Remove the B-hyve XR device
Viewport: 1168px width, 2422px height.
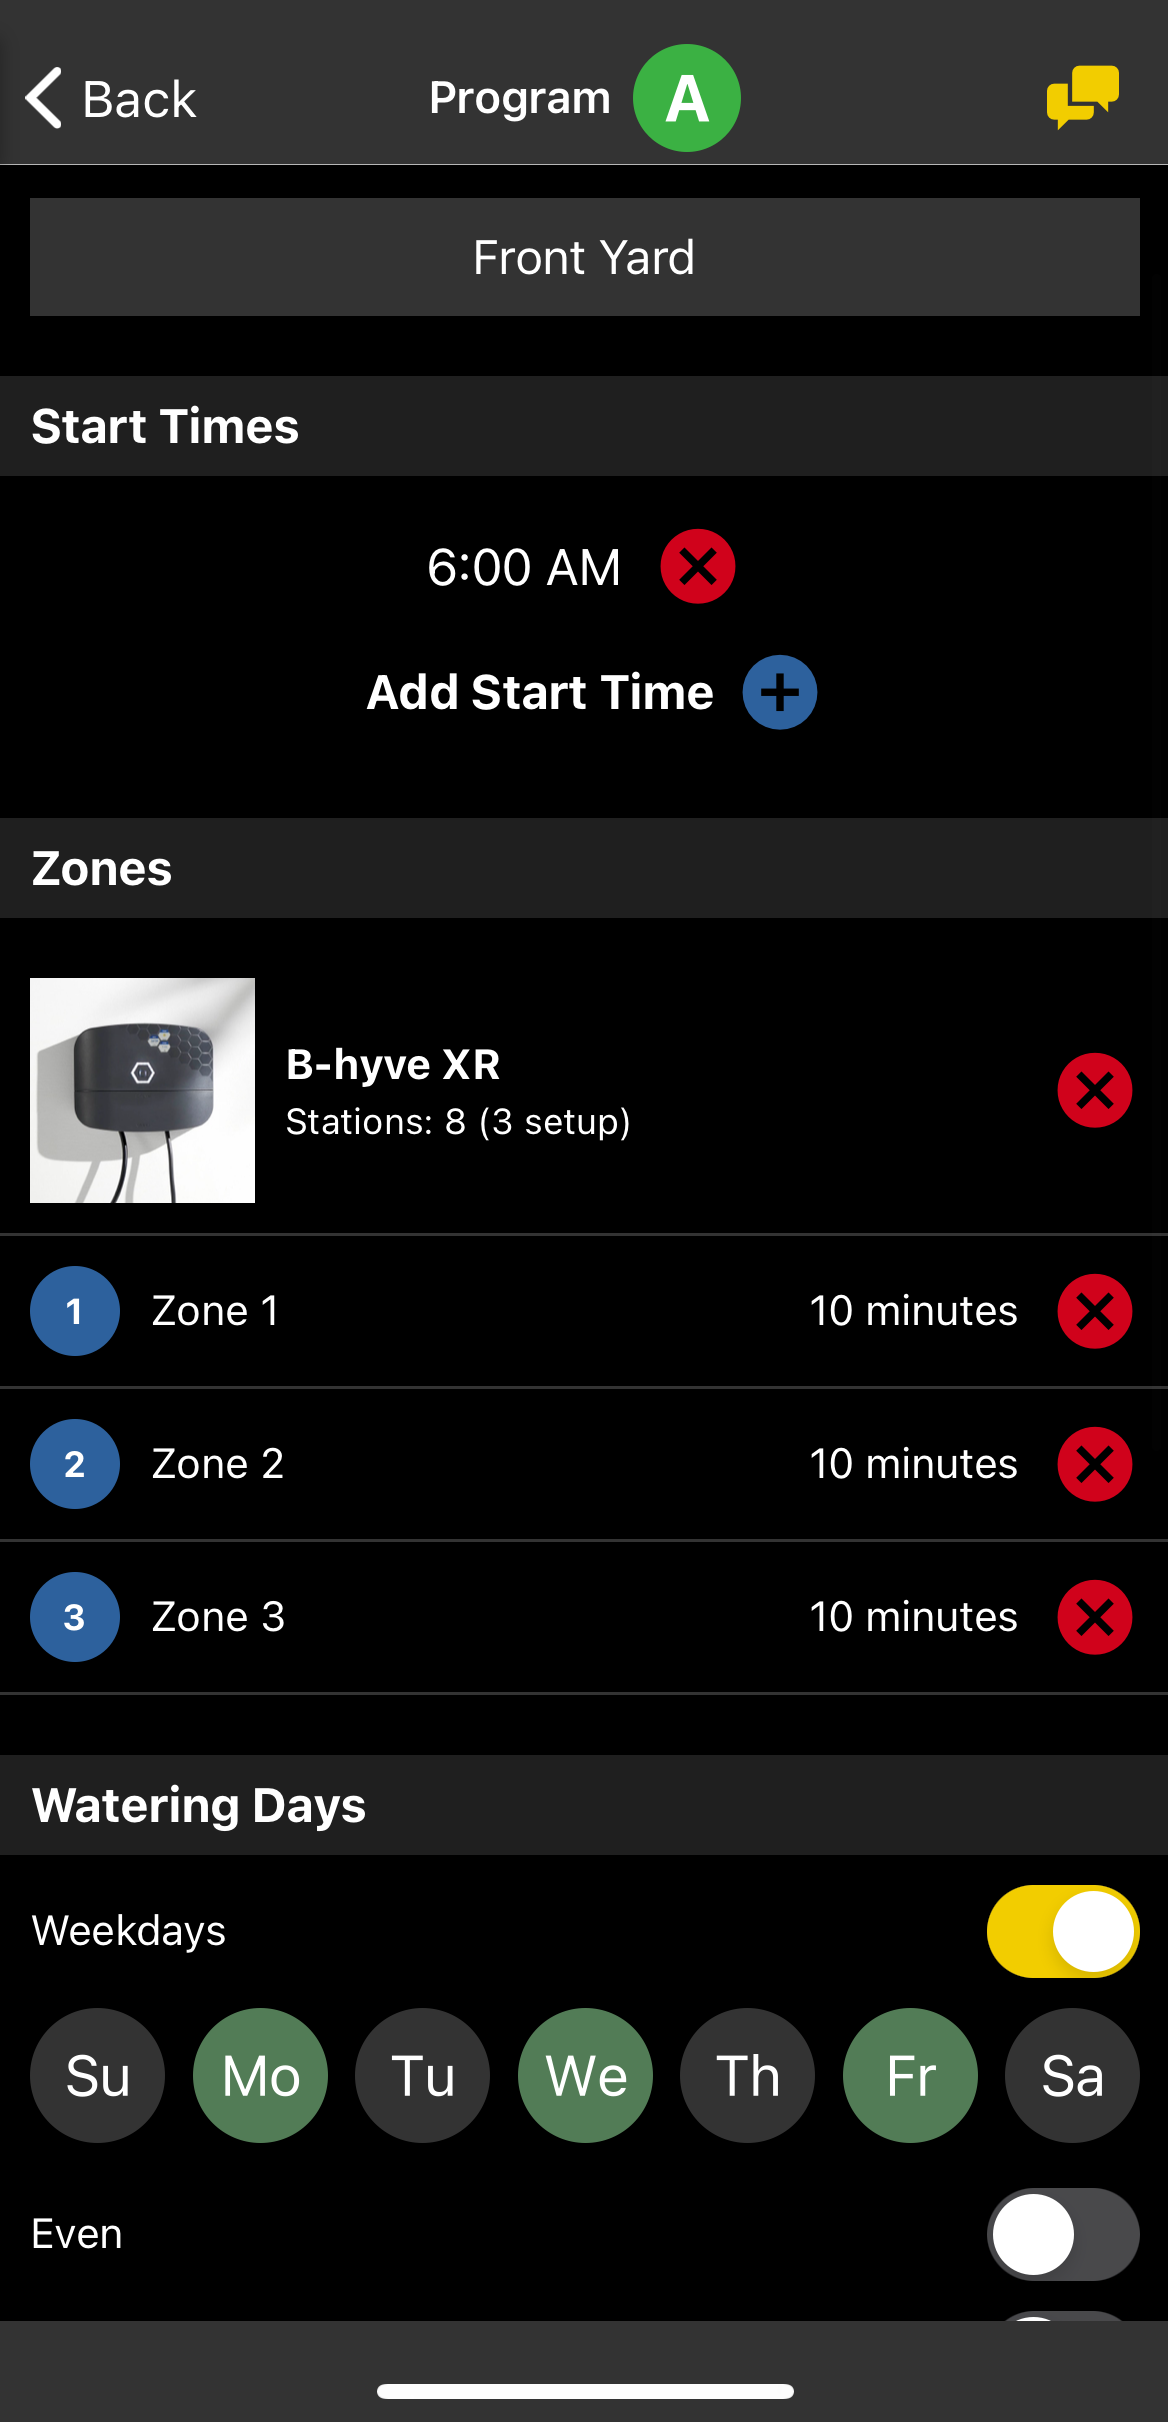[1095, 1090]
